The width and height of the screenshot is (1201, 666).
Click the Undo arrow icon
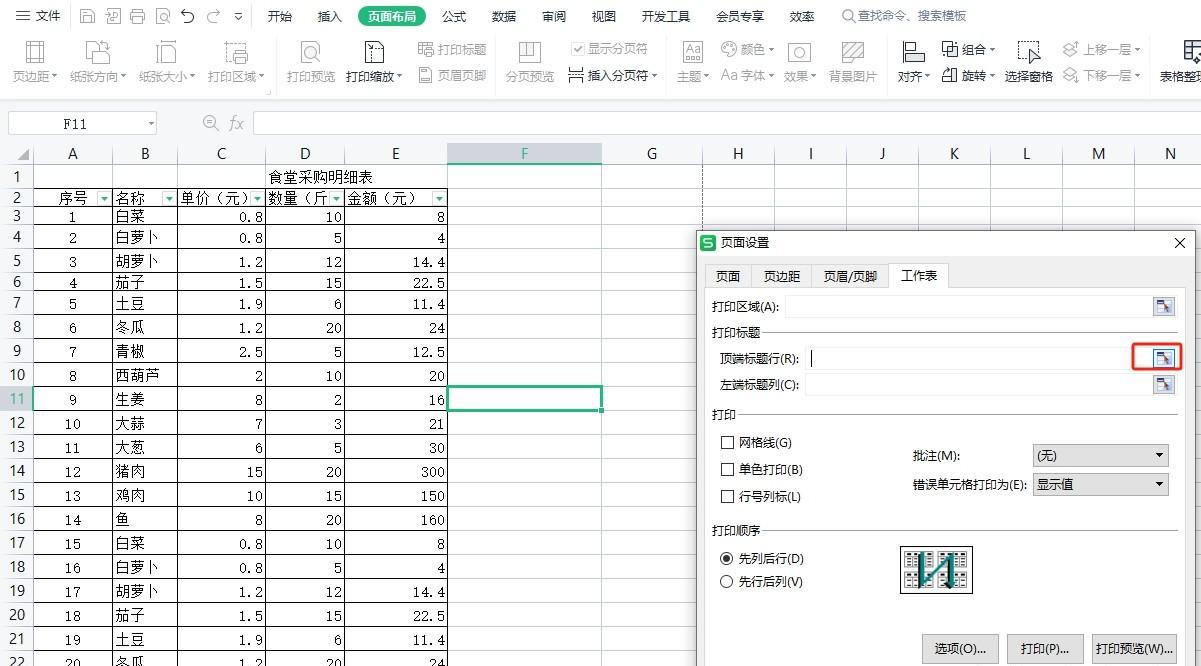point(187,16)
